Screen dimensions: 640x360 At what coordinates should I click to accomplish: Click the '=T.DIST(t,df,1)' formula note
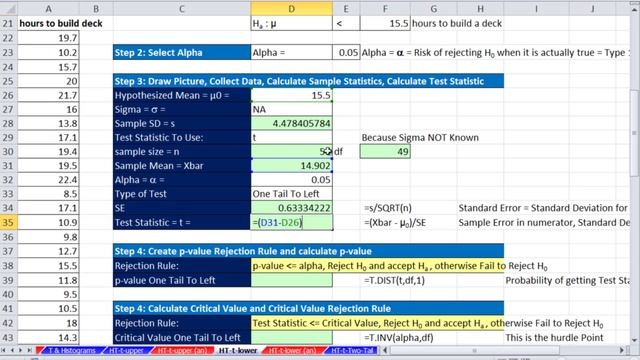click(x=394, y=280)
